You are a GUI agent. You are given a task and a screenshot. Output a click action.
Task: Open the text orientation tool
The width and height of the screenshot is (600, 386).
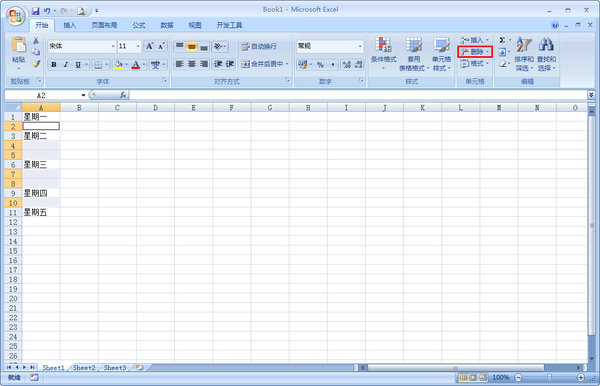218,46
